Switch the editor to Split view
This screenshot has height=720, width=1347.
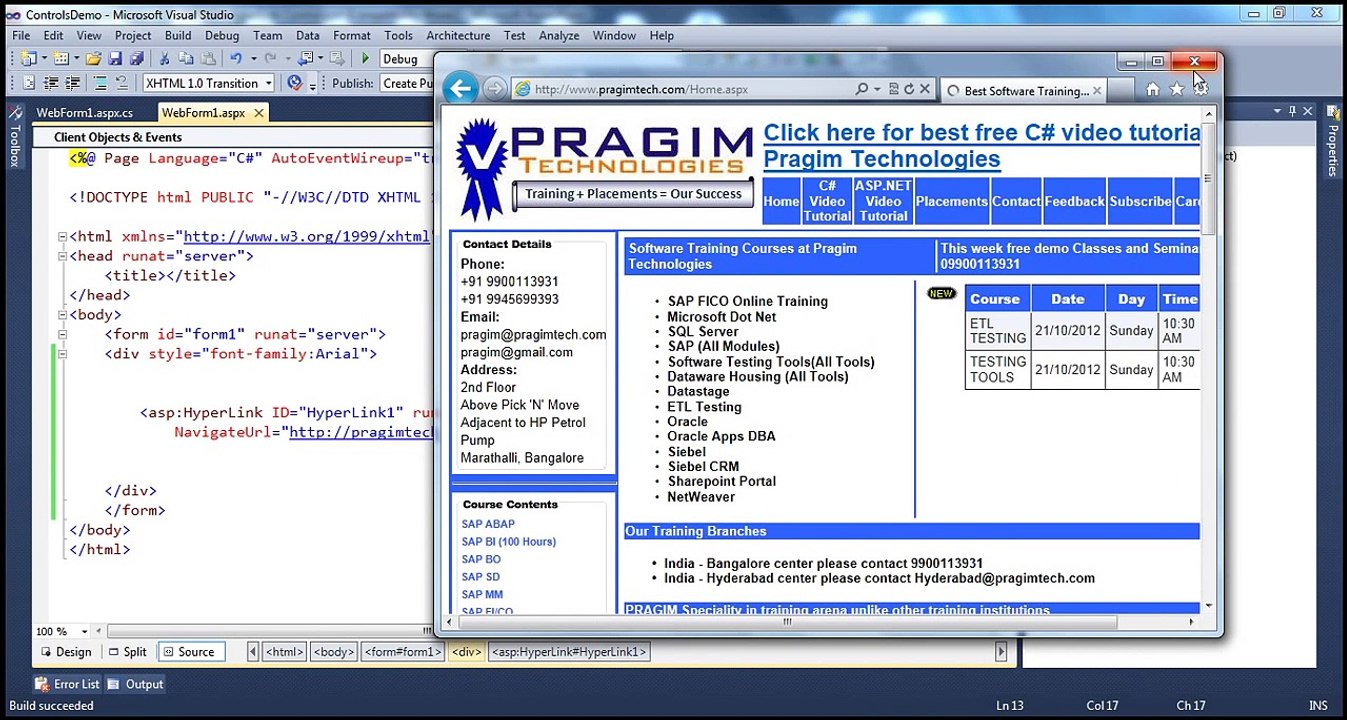[127, 652]
